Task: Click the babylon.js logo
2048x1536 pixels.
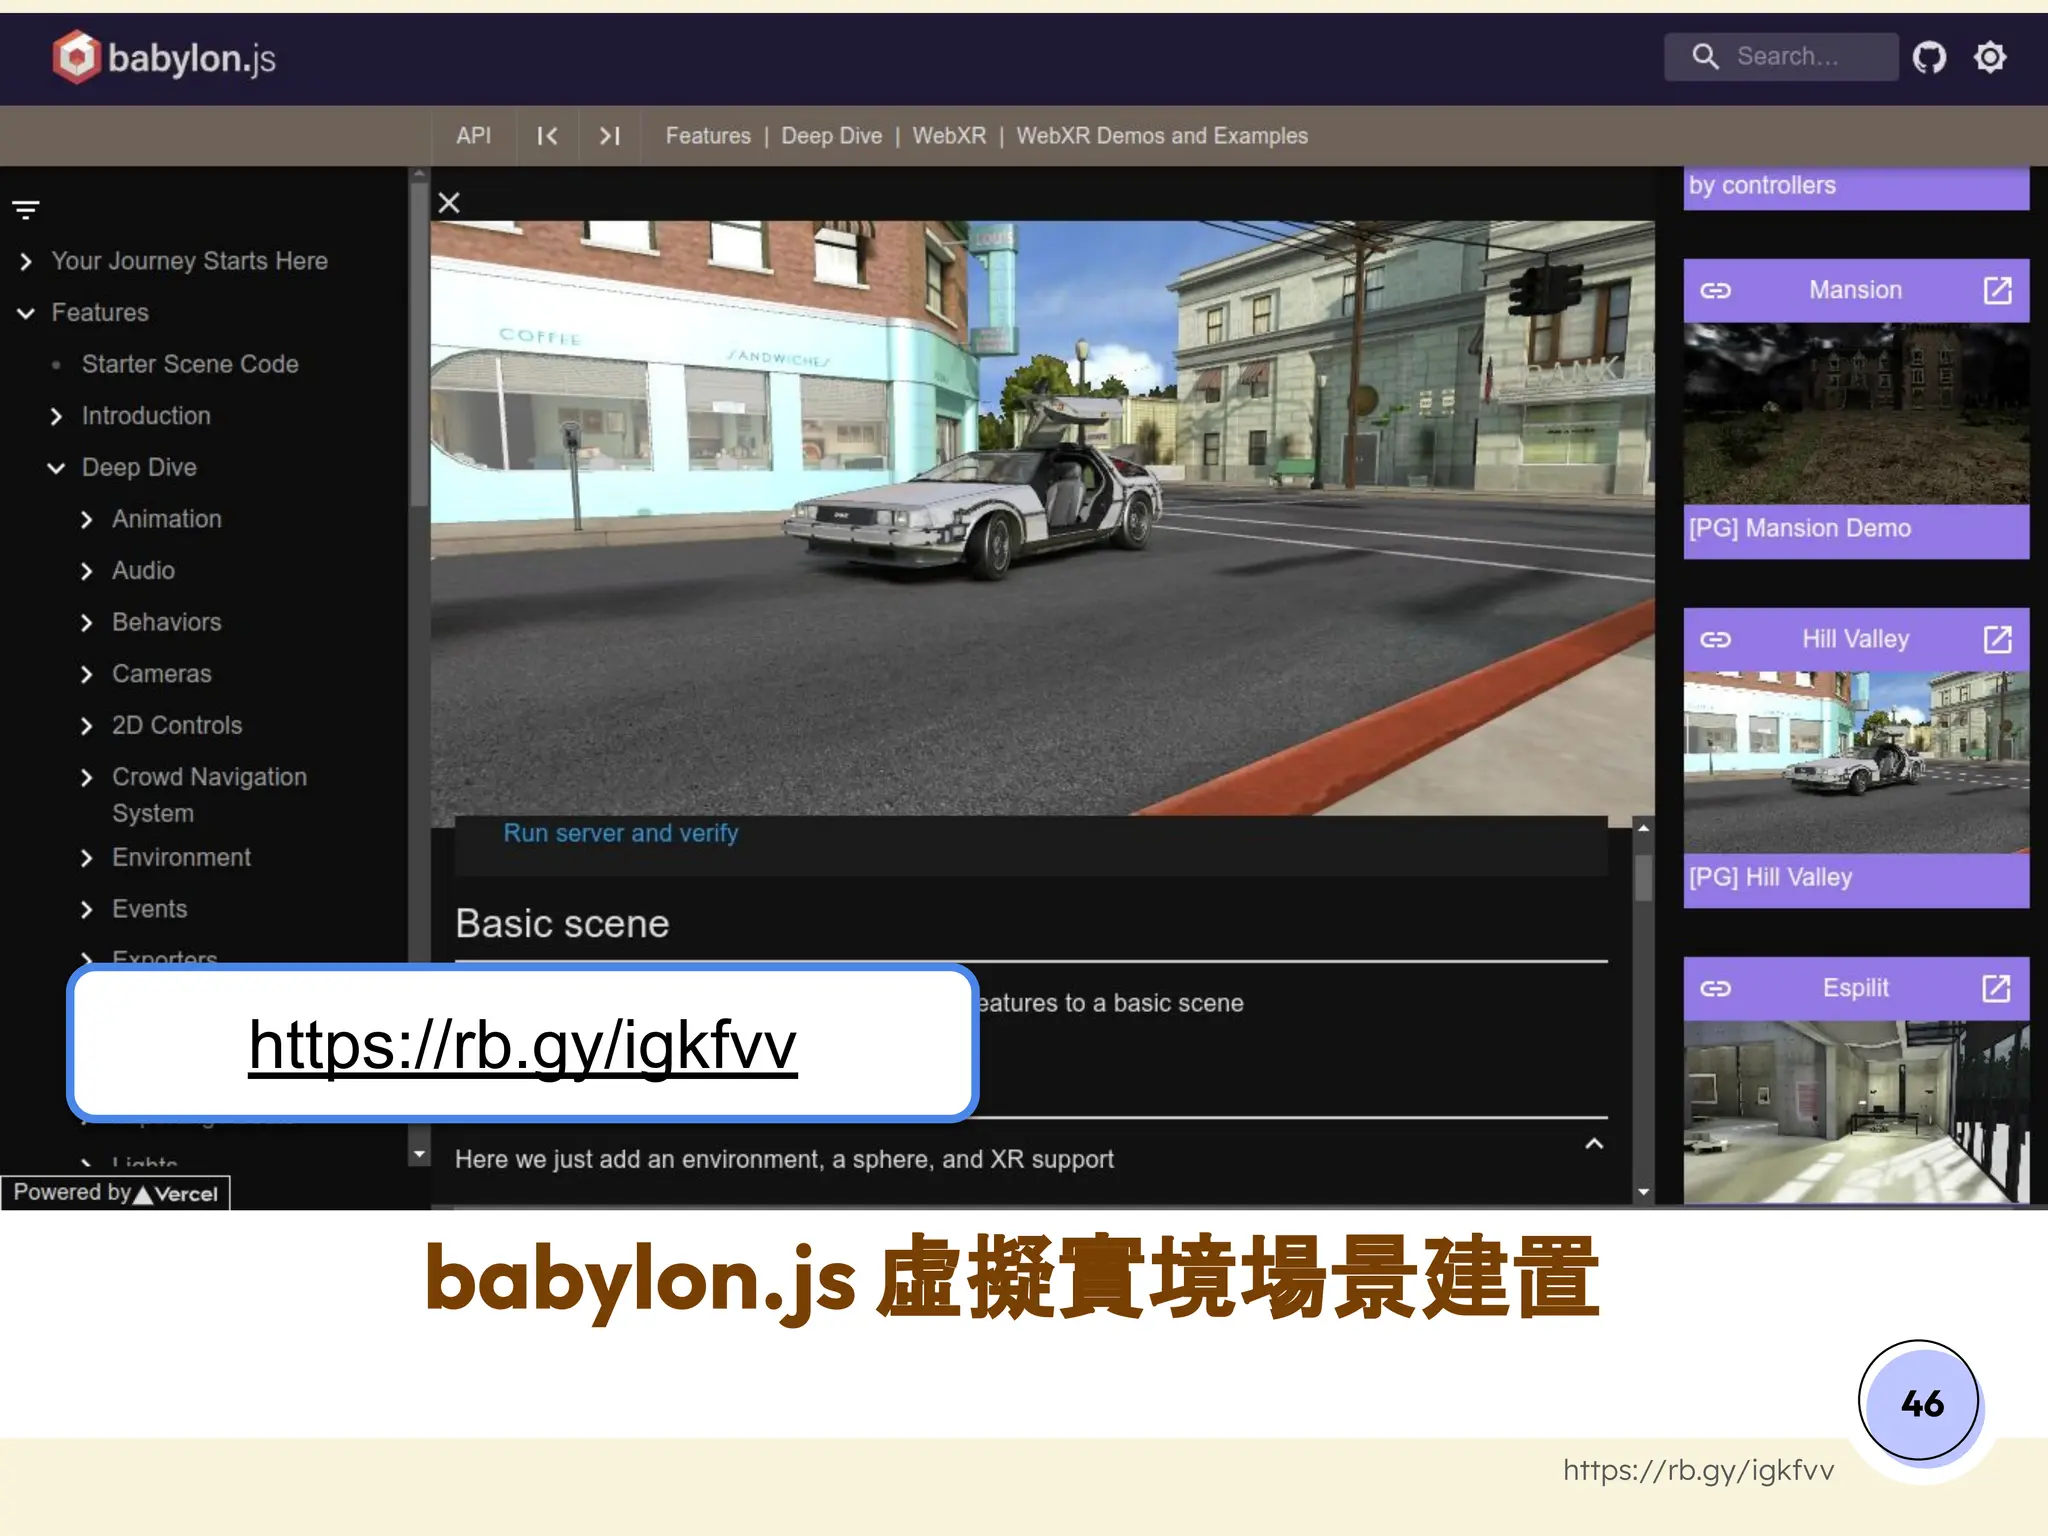Action: pos(164,58)
